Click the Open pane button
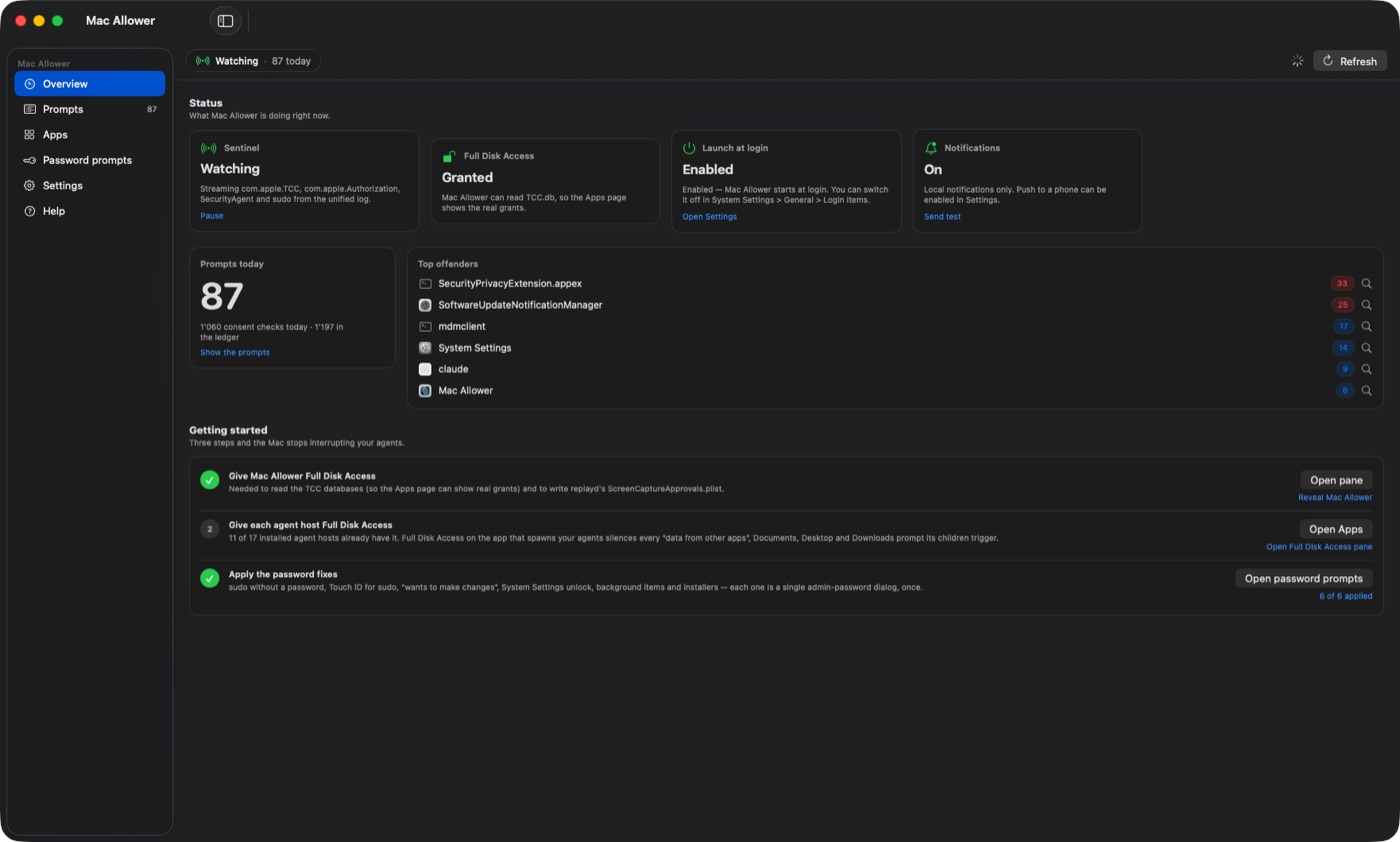The height and width of the screenshot is (842, 1400). tap(1336, 480)
